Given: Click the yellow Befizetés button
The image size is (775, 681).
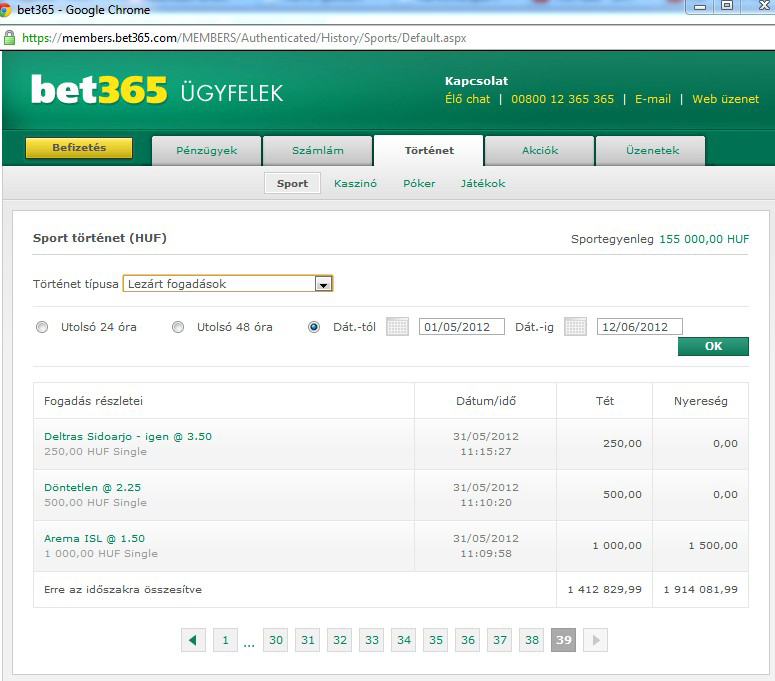Looking at the screenshot, I should pos(79,148).
